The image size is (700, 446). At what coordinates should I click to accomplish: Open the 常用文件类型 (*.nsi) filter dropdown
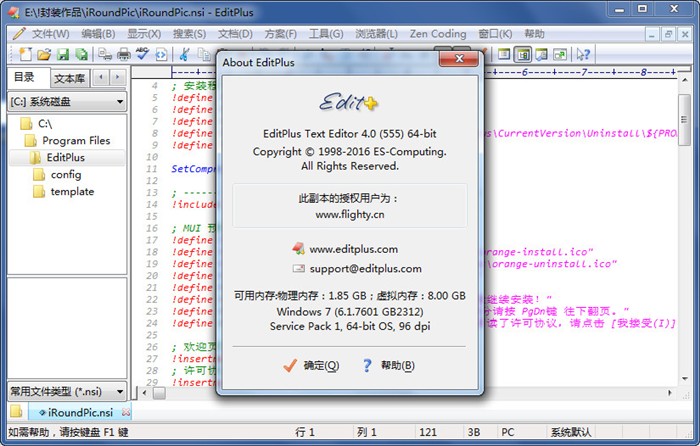click(x=67, y=392)
